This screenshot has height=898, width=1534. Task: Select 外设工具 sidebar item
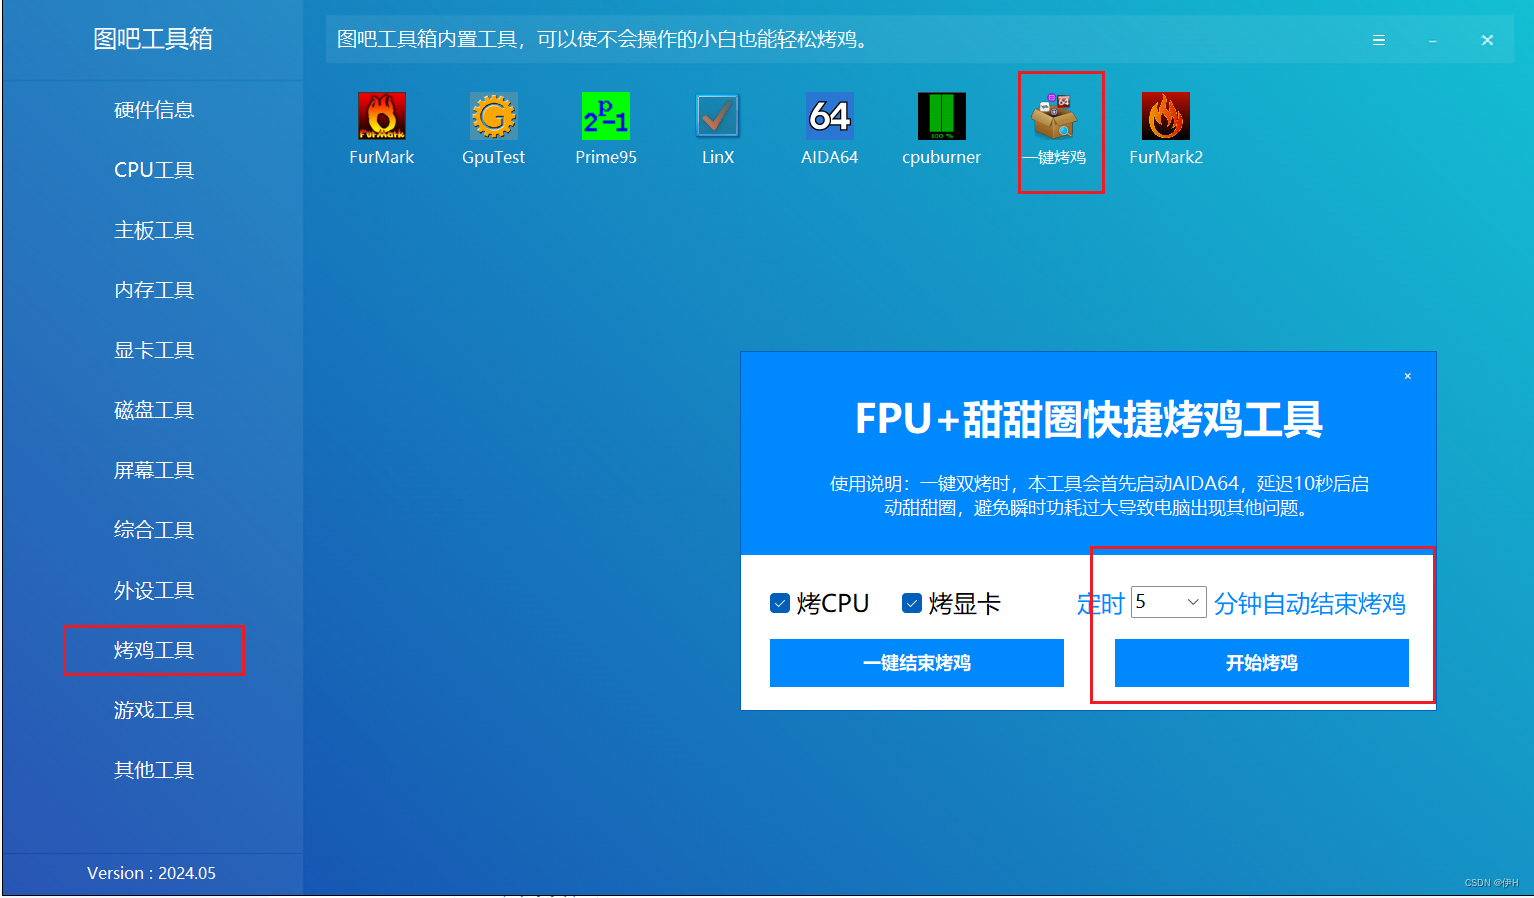click(x=154, y=590)
